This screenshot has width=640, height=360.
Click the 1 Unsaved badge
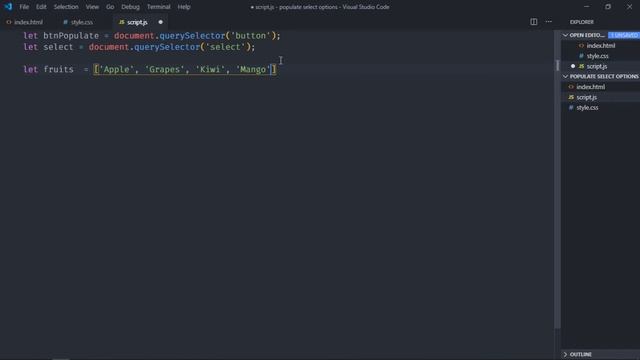click(624, 35)
